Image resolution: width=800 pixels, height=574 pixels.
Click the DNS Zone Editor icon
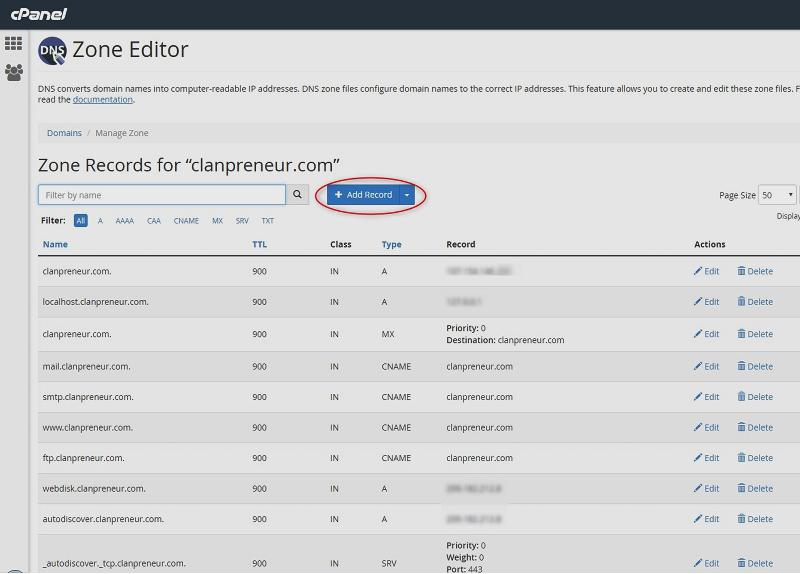tap(52, 51)
